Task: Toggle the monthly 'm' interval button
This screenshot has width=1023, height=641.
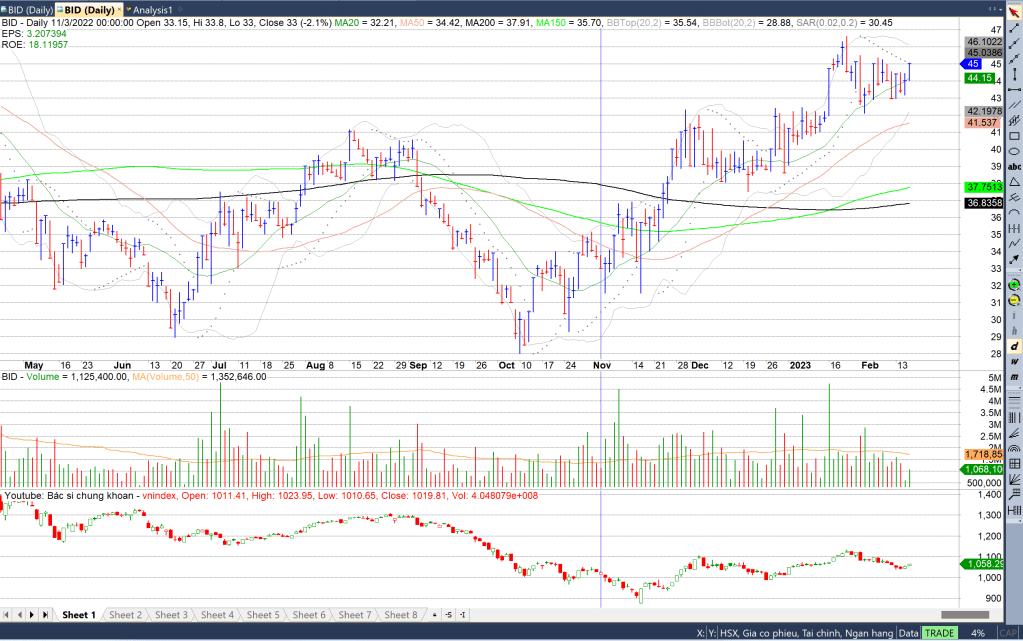Action: click(x=1014, y=376)
